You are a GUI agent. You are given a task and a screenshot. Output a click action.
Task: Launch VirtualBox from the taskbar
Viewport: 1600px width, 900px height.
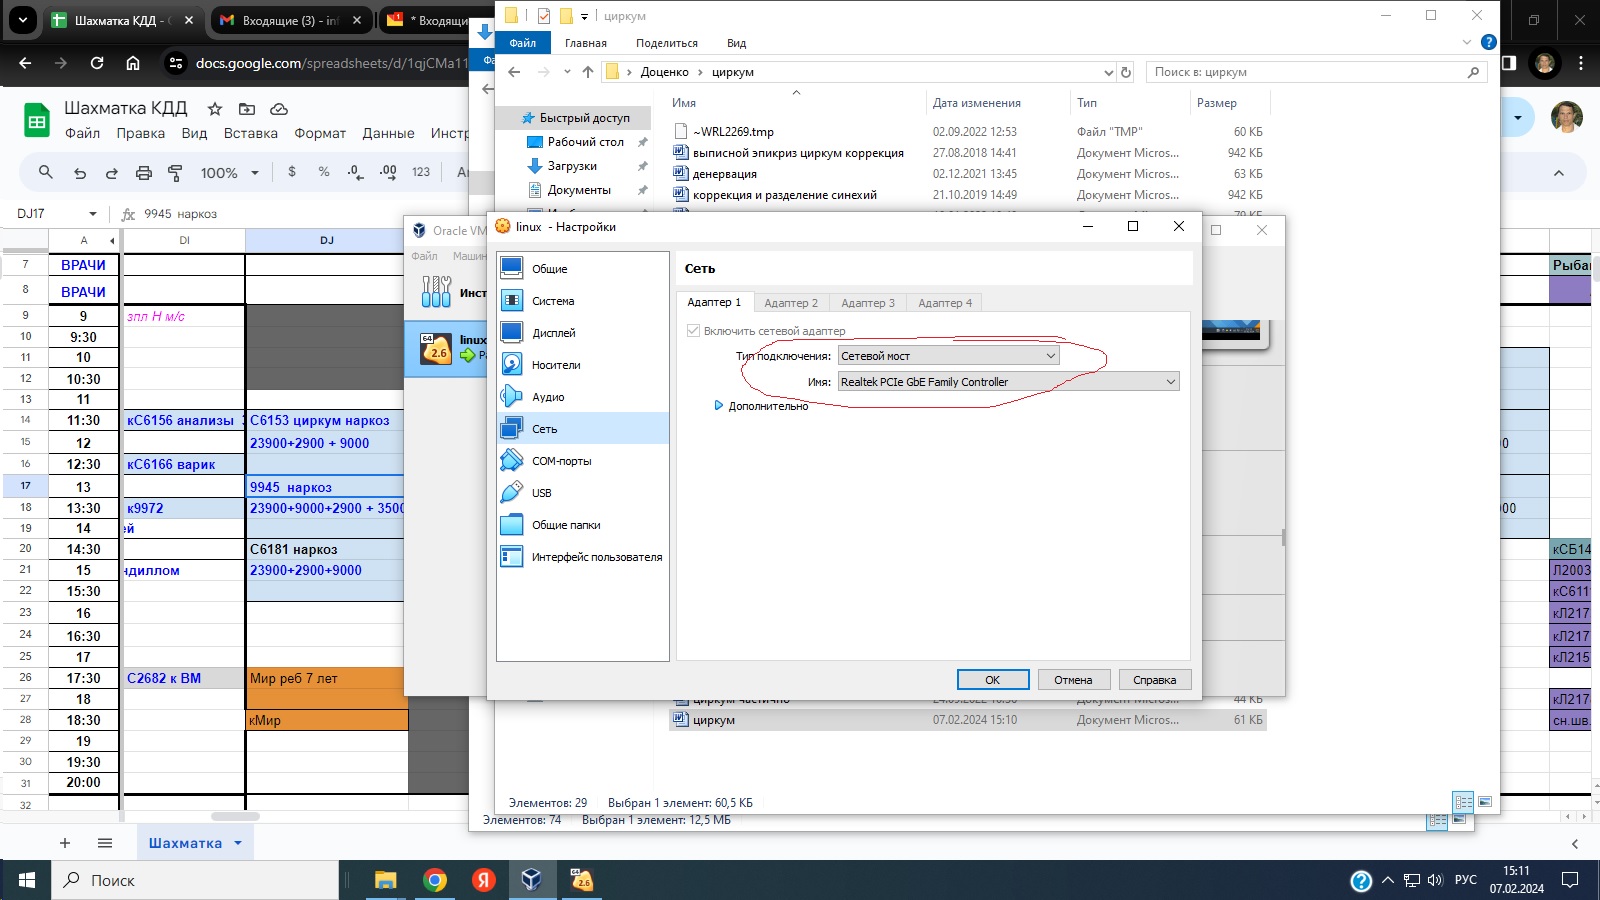[532, 880]
